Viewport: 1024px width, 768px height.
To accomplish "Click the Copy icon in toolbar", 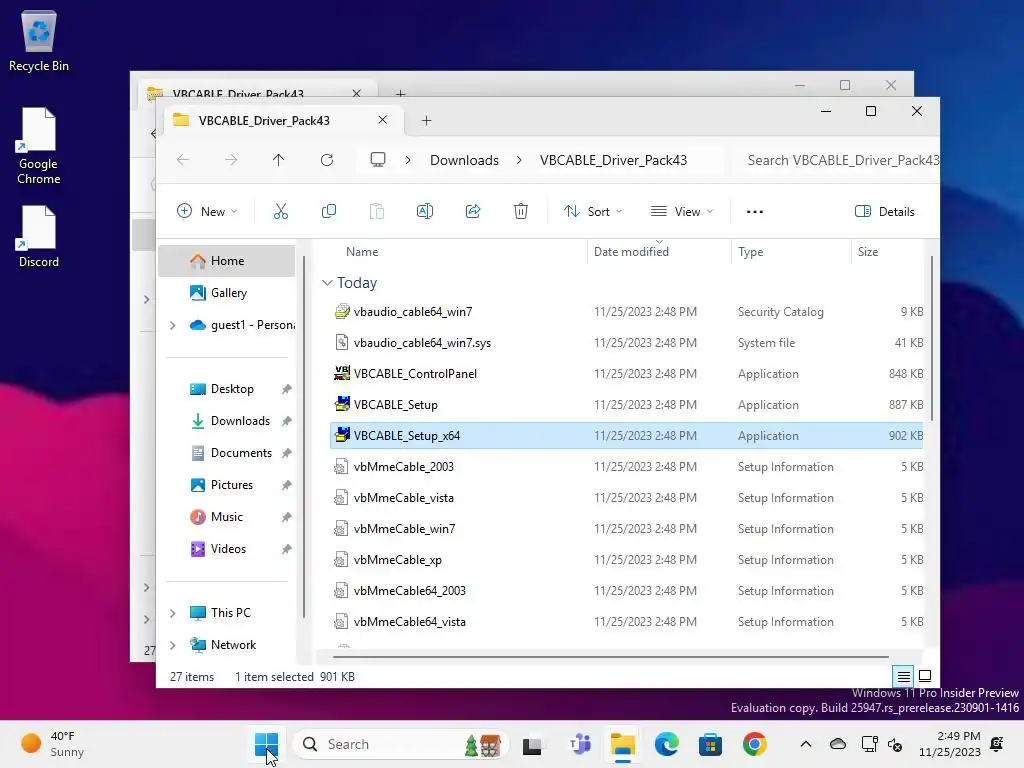I will (329, 212).
